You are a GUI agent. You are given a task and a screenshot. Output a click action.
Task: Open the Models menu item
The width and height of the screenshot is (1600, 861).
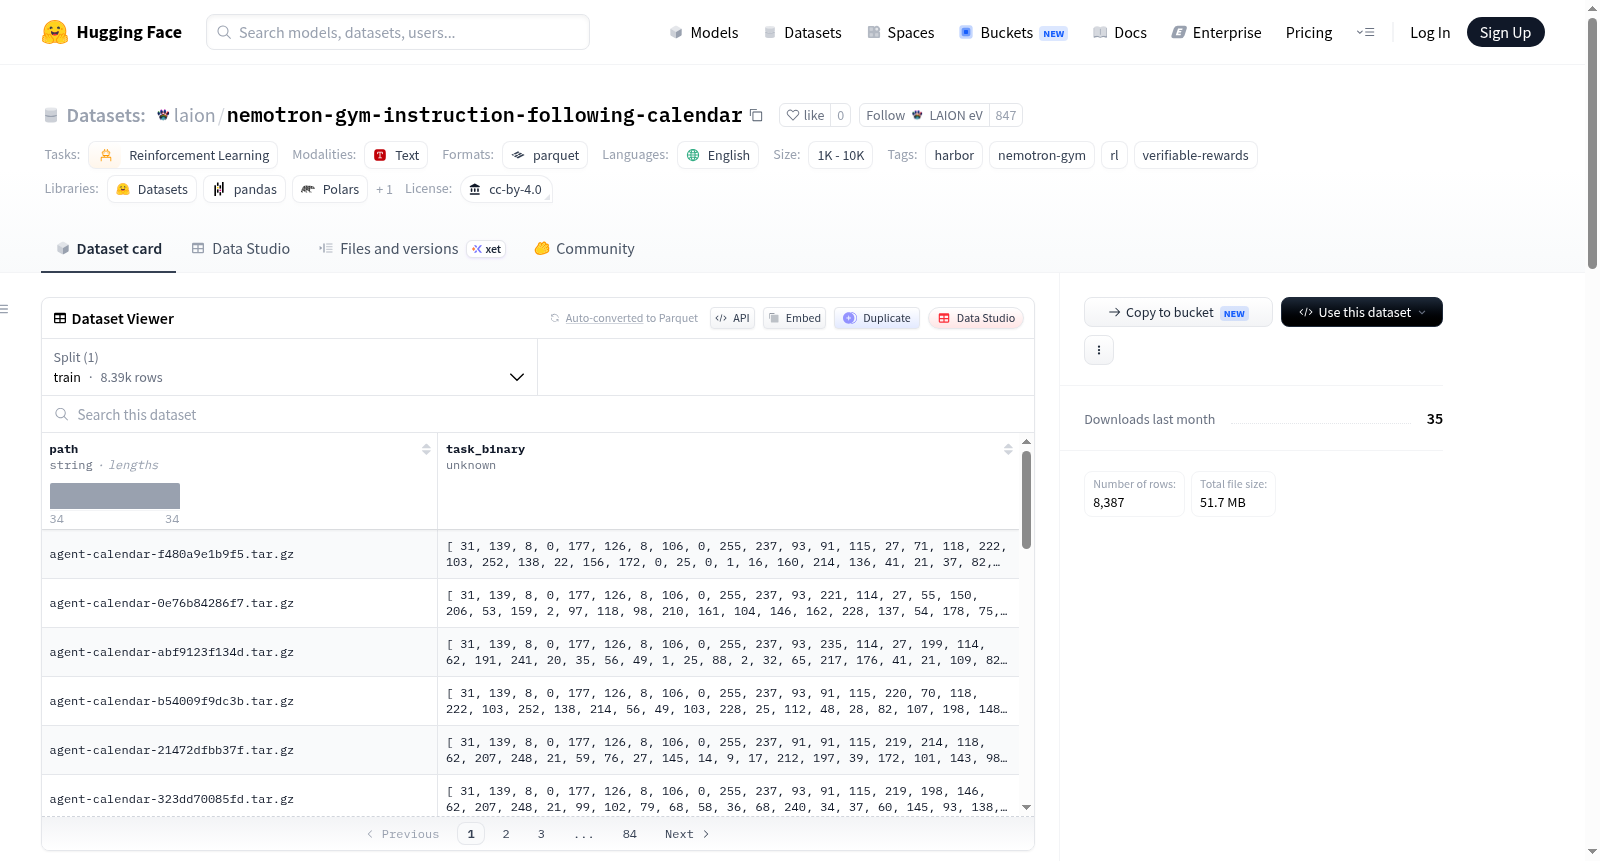click(x=704, y=33)
